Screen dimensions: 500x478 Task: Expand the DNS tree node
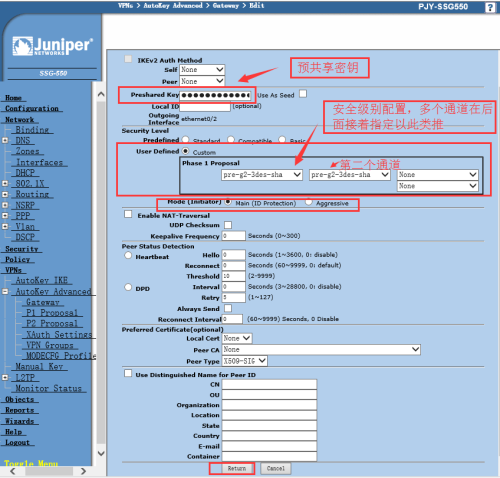(5, 140)
